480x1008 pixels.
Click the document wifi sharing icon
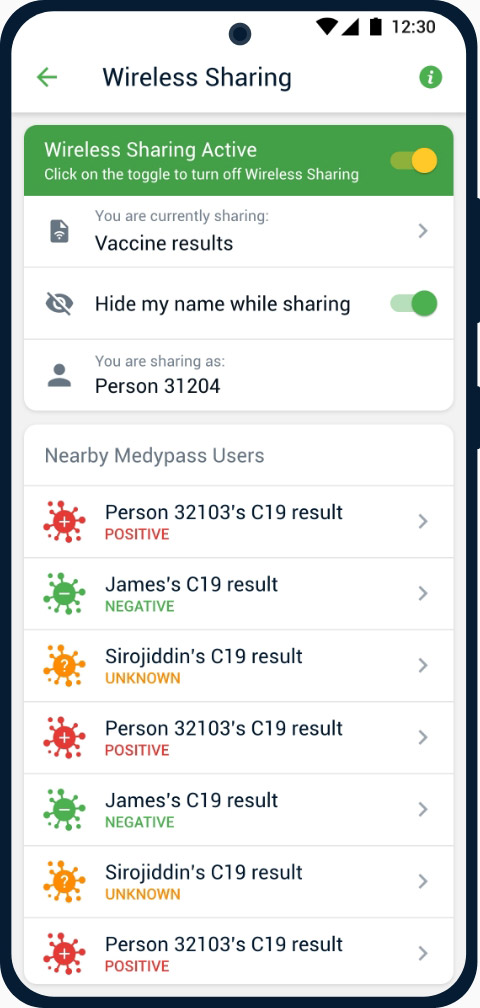pyautogui.click(x=60, y=231)
